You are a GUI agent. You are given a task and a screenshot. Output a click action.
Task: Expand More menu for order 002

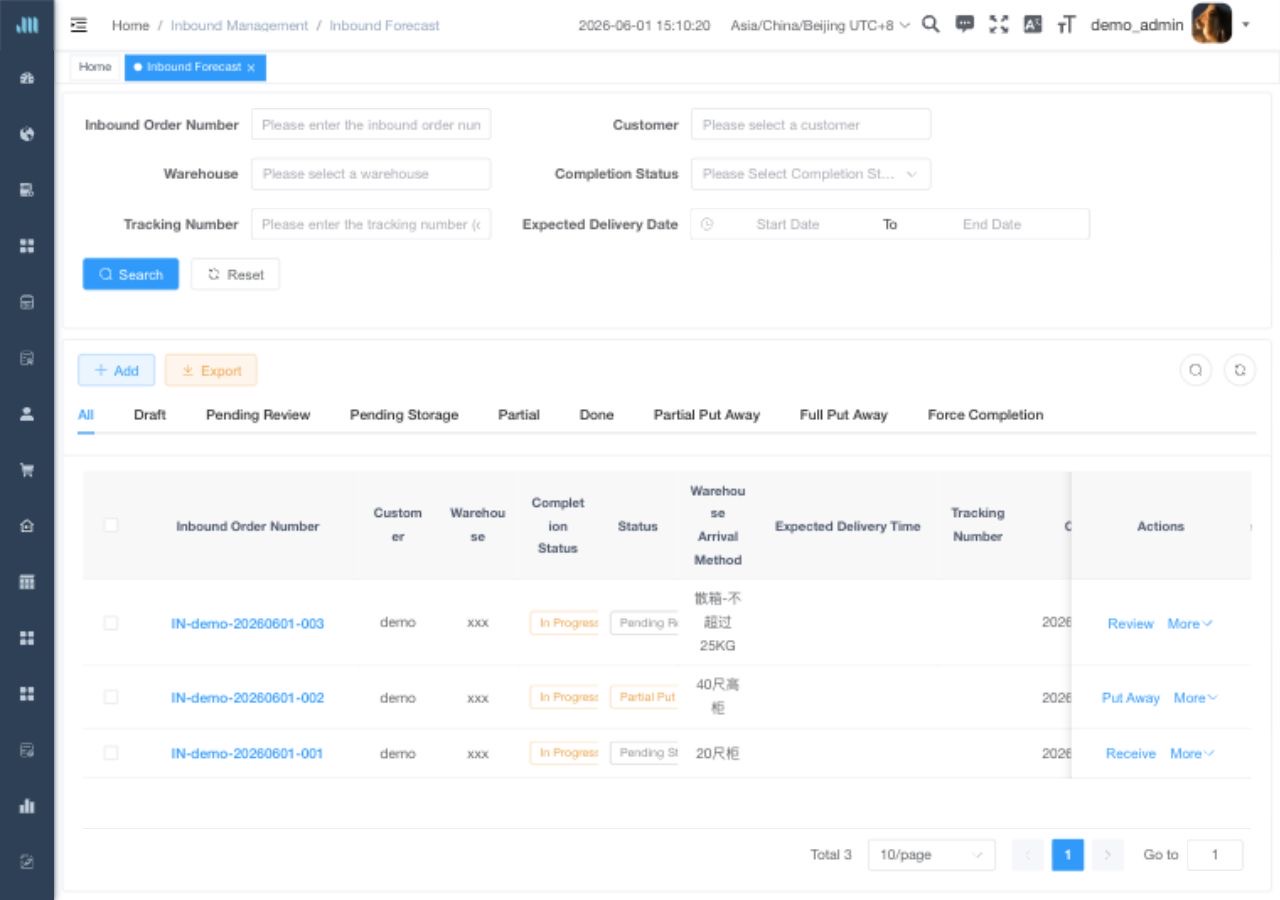tap(1196, 698)
